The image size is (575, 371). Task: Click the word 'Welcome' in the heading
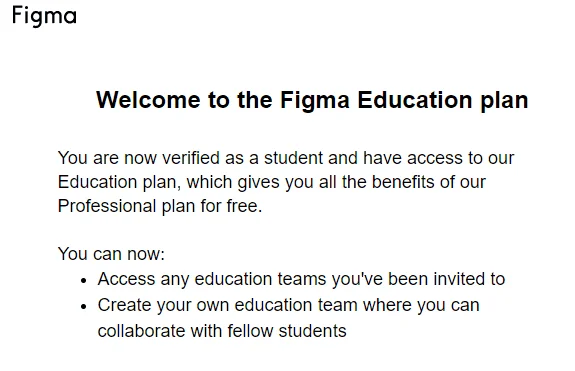149,100
